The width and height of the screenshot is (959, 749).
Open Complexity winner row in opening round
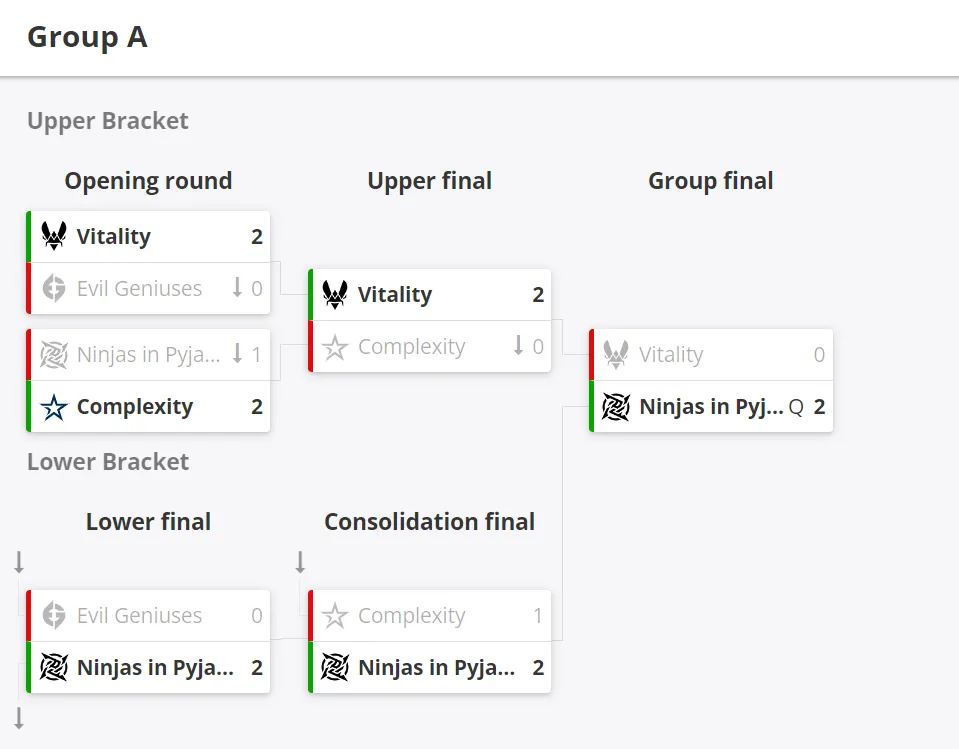click(148, 407)
